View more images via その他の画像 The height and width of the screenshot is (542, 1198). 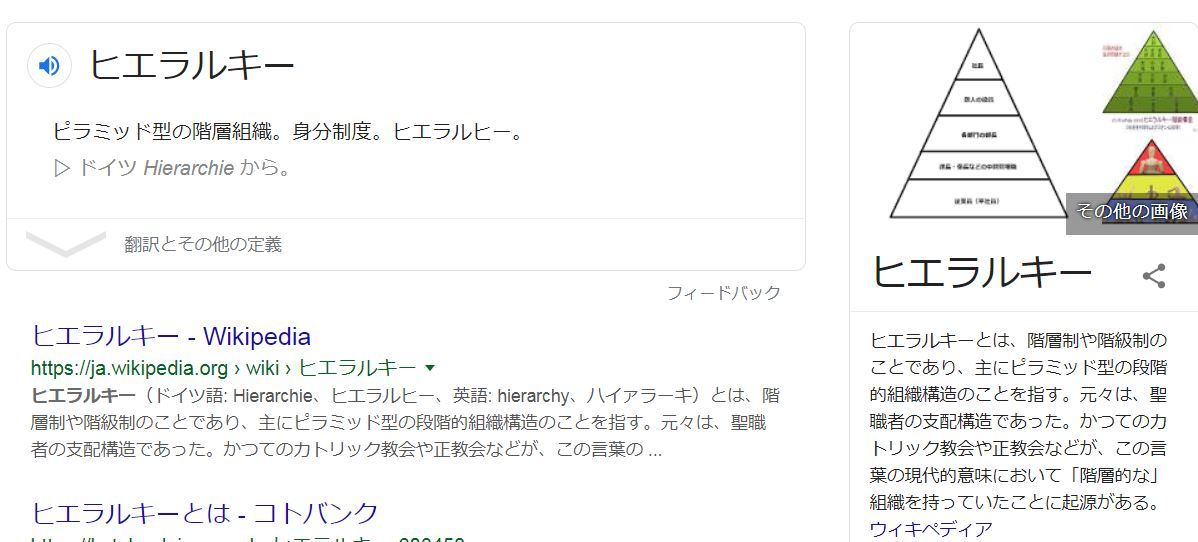pyautogui.click(x=1132, y=212)
